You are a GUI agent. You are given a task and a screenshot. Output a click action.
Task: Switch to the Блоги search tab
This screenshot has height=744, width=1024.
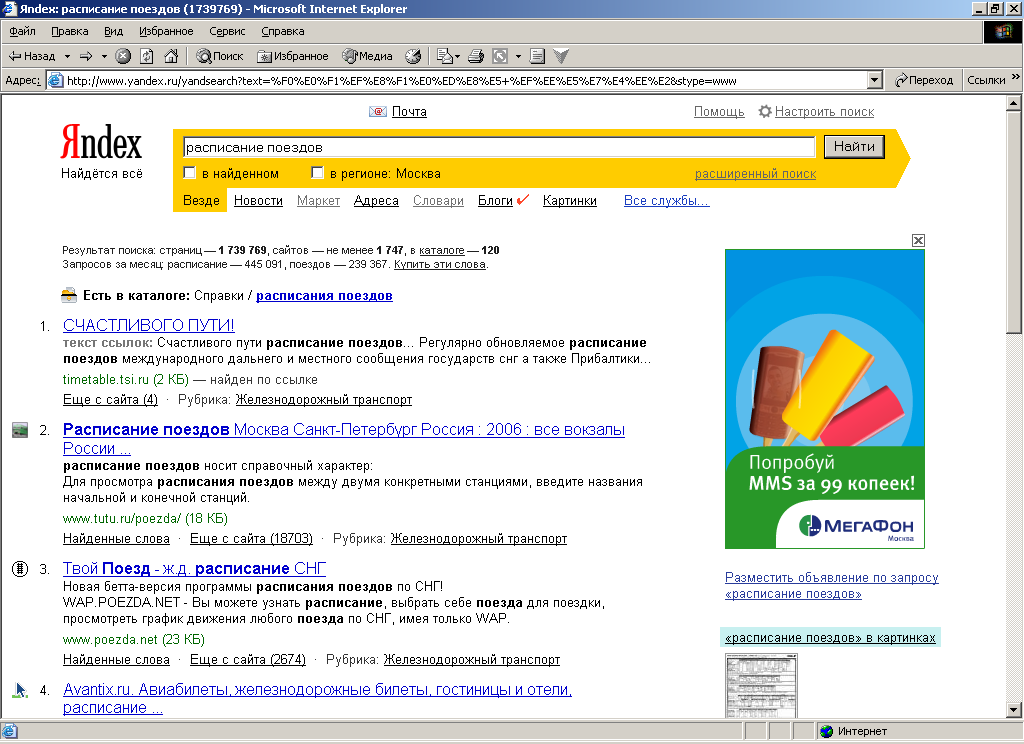coord(495,201)
